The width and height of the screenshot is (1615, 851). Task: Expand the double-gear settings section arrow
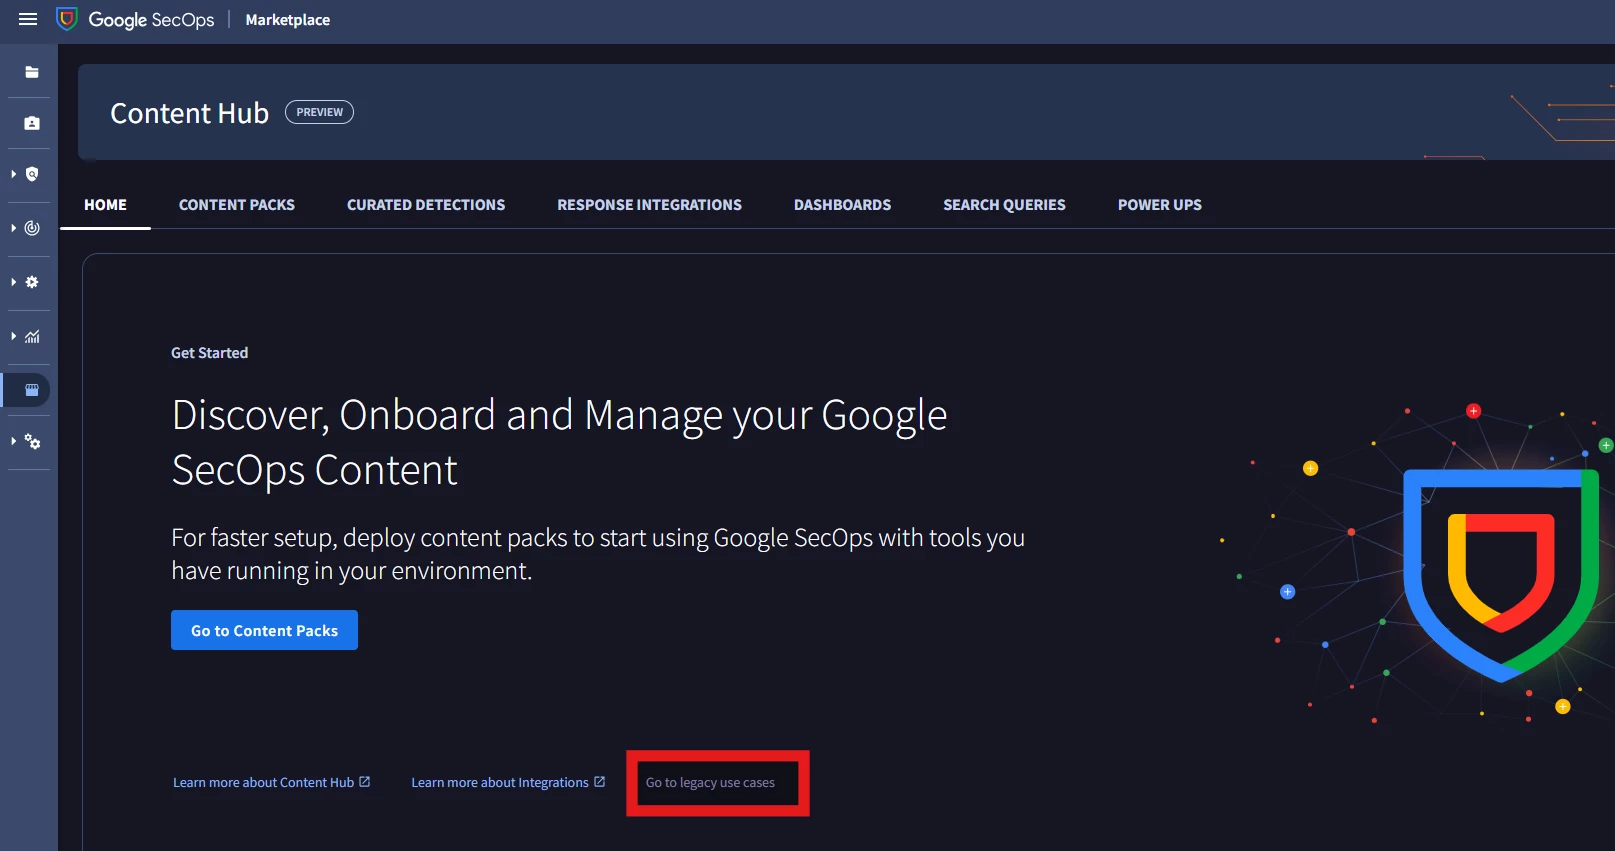[13, 441]
